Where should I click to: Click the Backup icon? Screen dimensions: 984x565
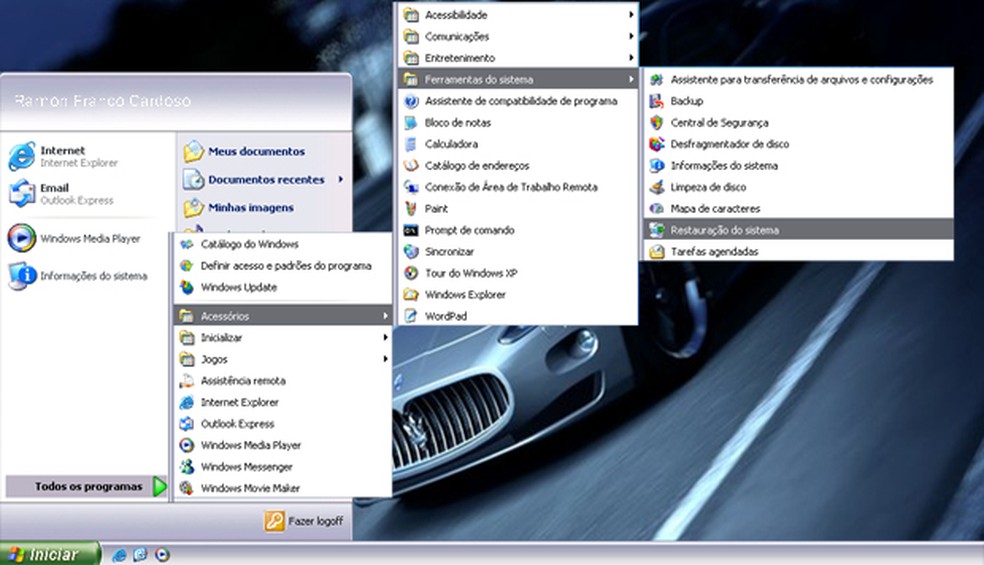[x=656, y=101]
